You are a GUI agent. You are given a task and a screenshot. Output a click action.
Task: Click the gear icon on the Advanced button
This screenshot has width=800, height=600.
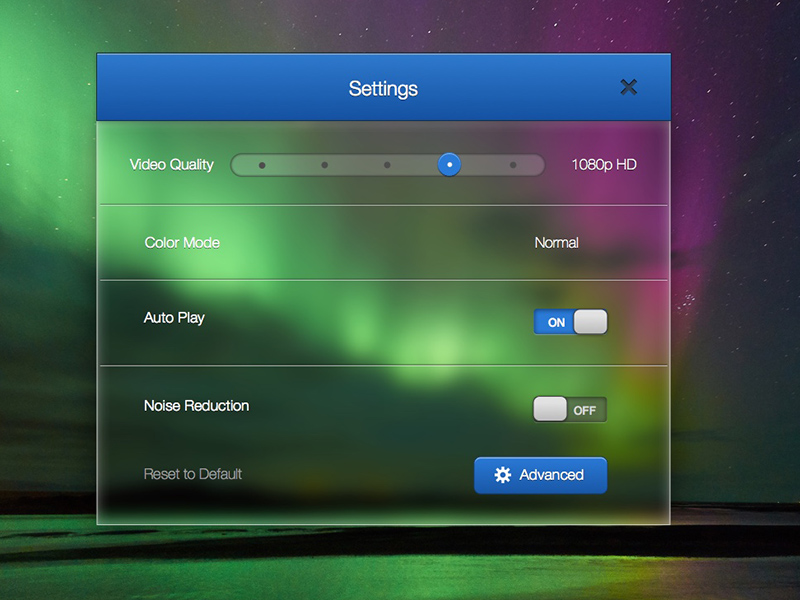click(503, 475)
